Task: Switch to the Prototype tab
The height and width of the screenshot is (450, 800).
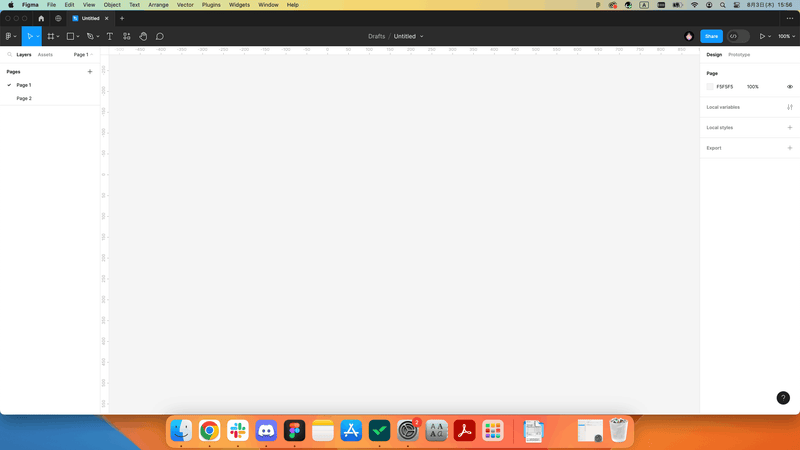Action: [x=739, y=55]
